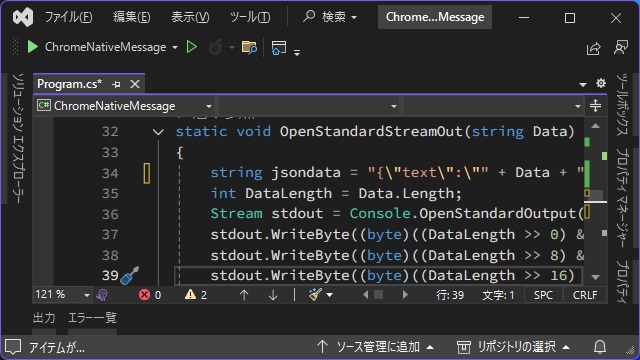Screen dimensions: 640x360
Task: Go to next issue down arrow
Action: point(273,295)
